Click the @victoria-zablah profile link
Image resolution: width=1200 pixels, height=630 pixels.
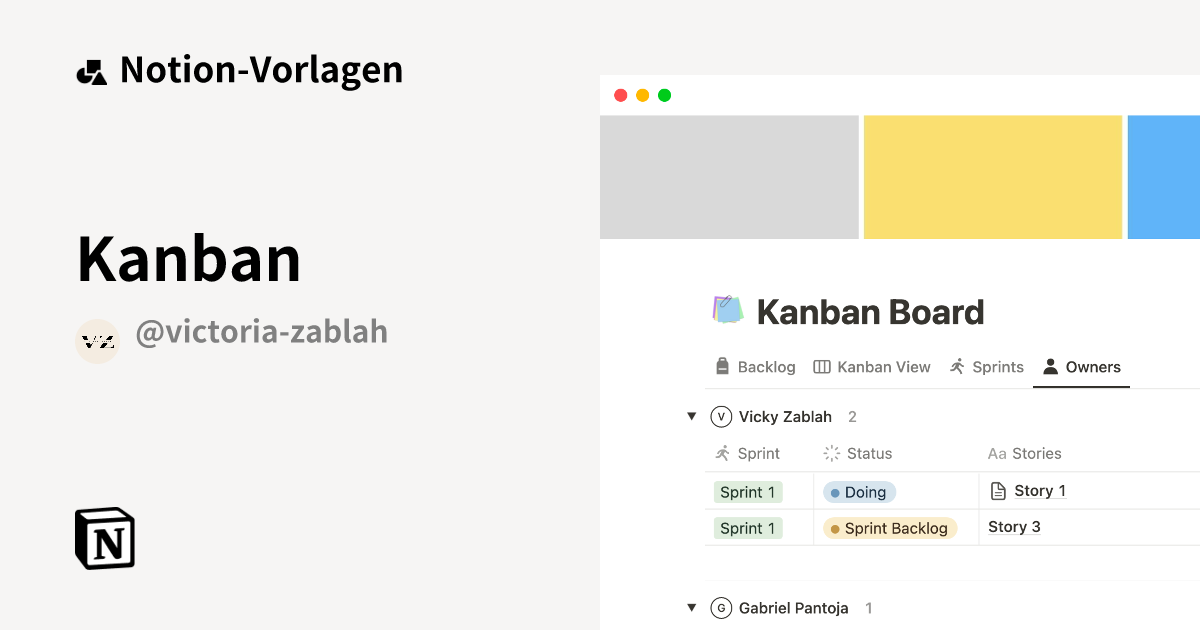tap(262, 332)
